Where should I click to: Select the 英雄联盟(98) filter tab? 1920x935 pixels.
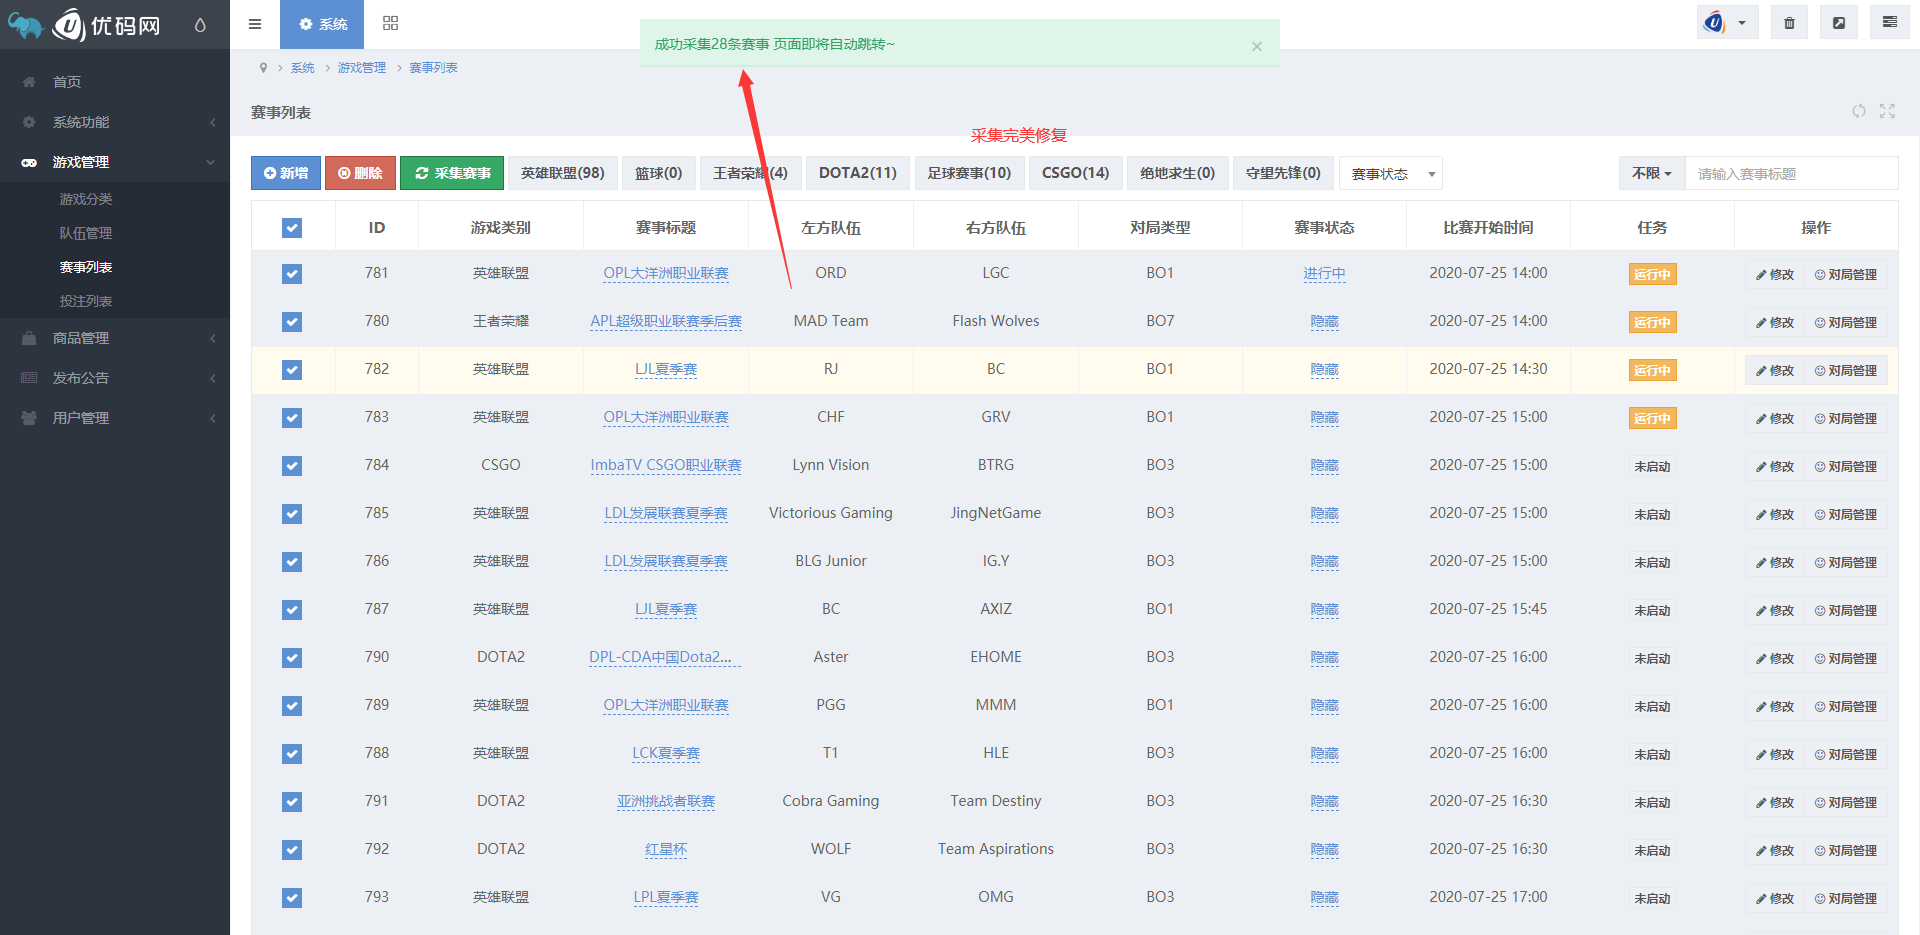[562, 172]
